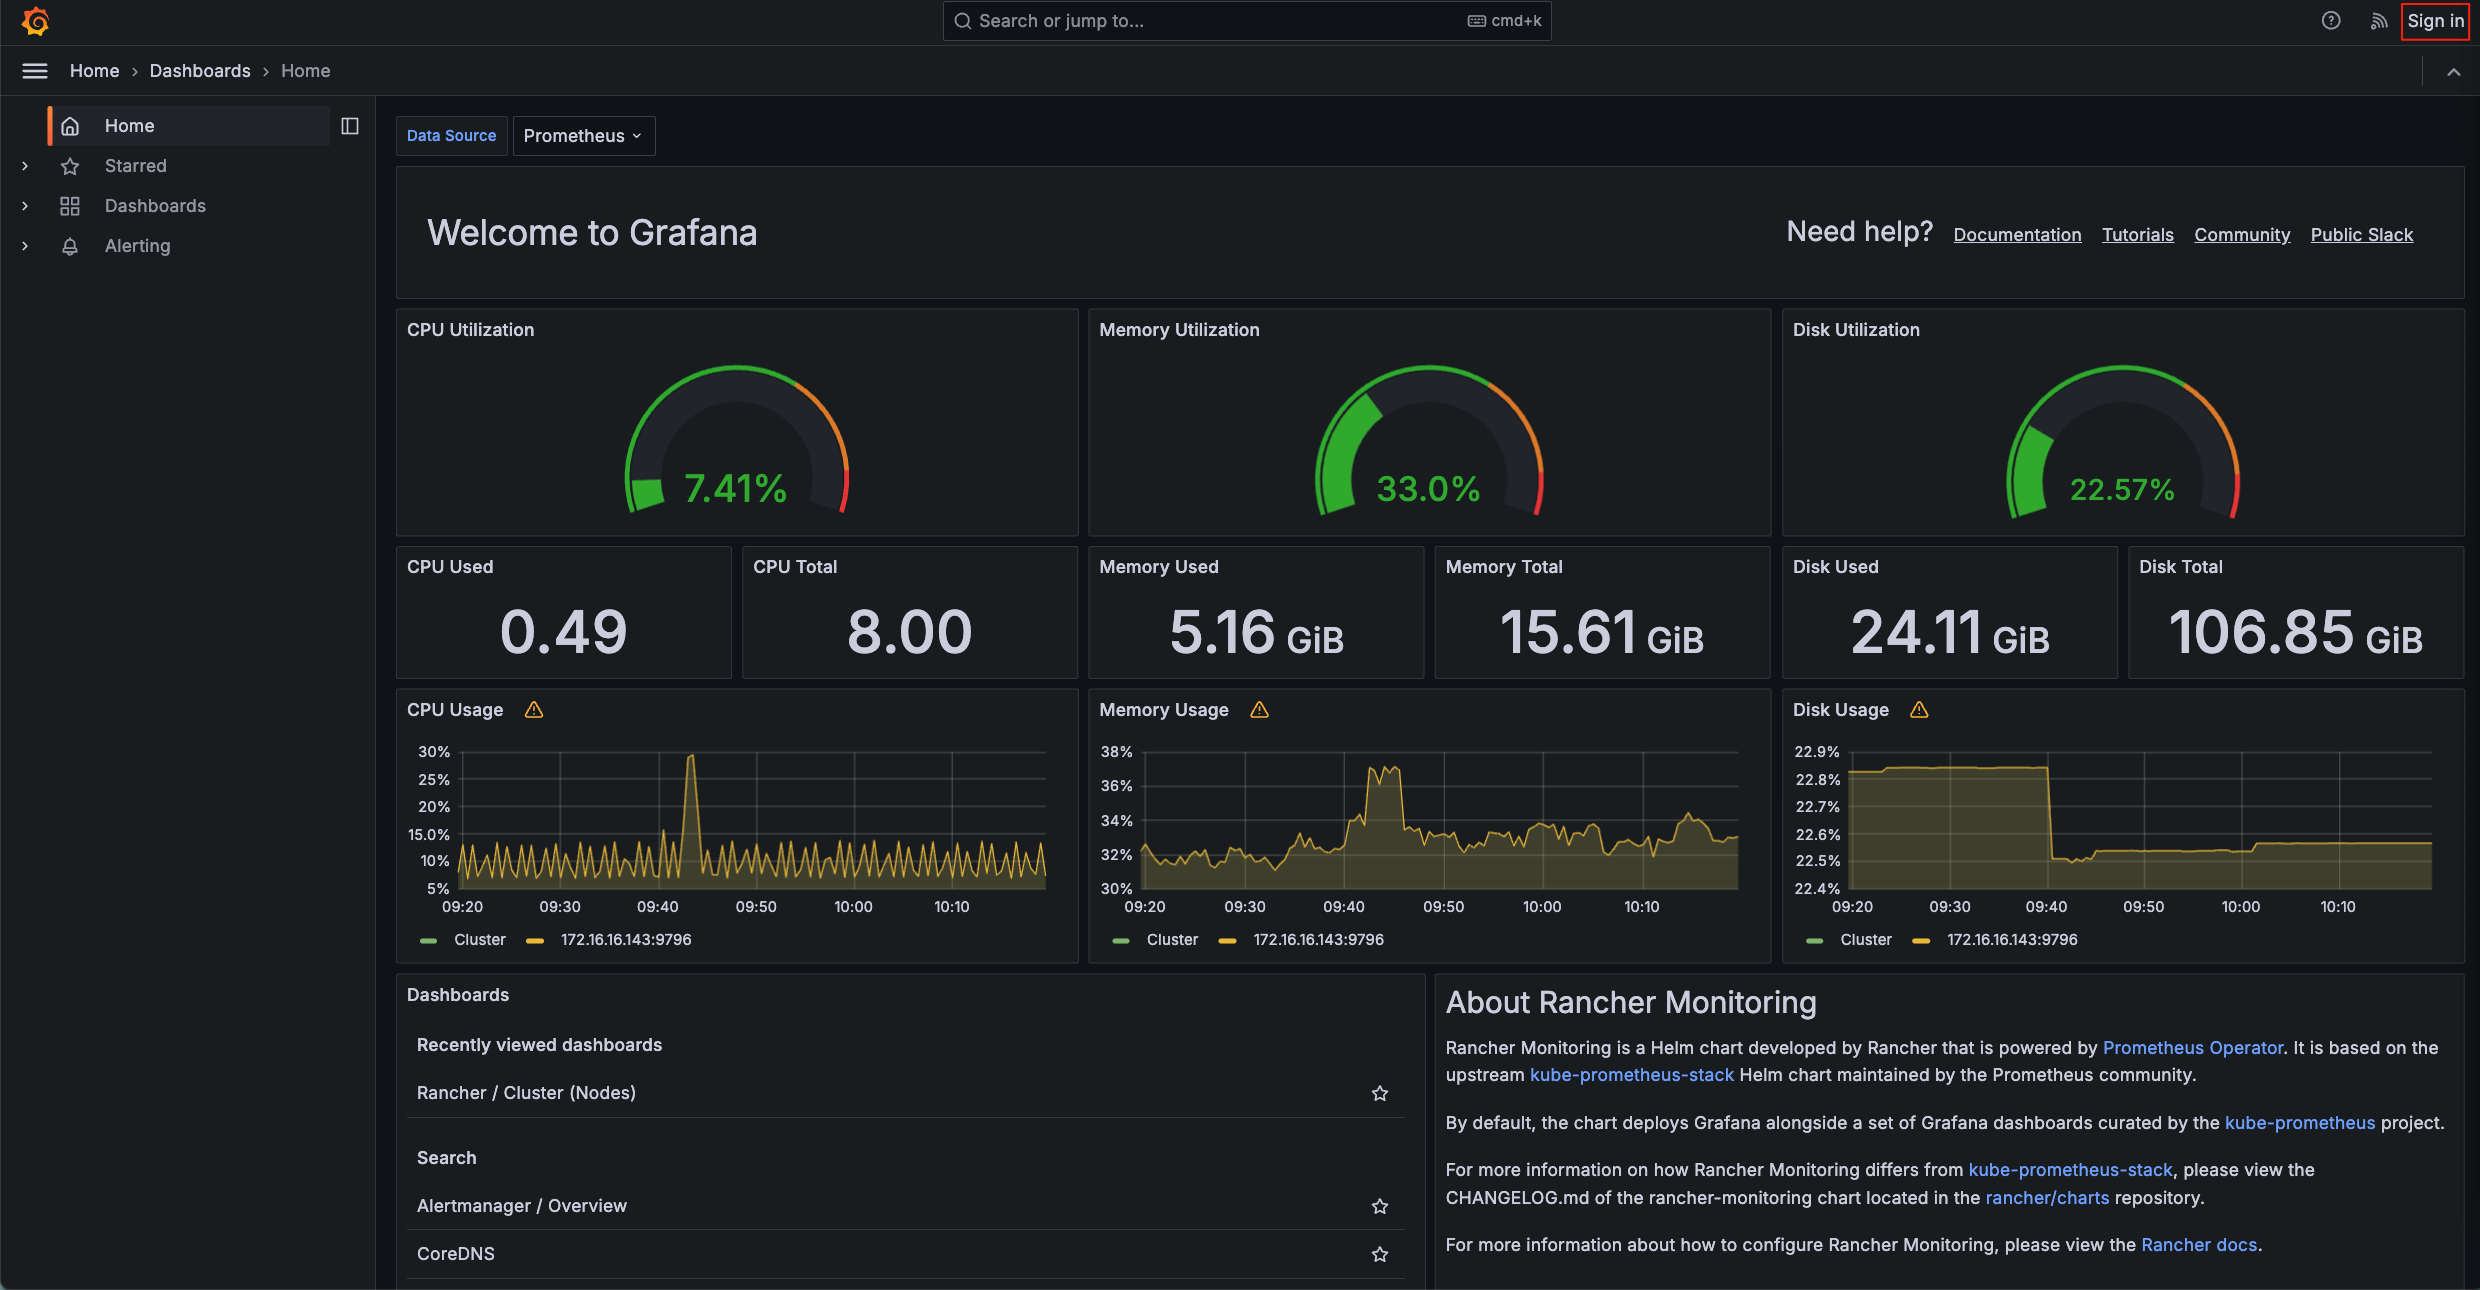Click the Grafana logo icon
The image size is (2480, 1290).
point(36,21)
